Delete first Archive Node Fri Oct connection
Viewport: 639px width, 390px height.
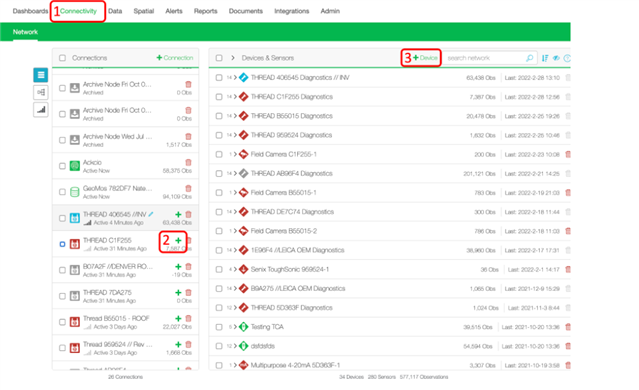(188, 84)
